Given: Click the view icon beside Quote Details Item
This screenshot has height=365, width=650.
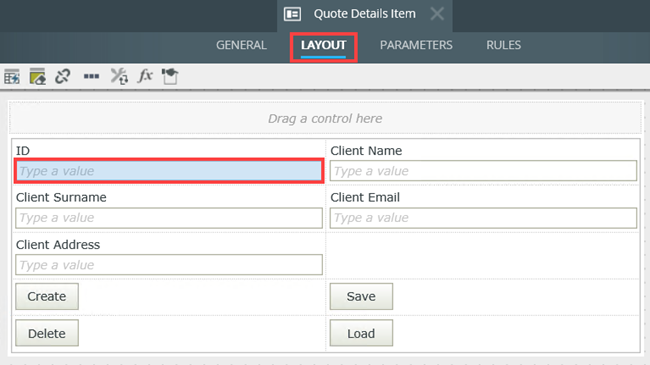Looking at the screenshot, I should pos(292,14).
